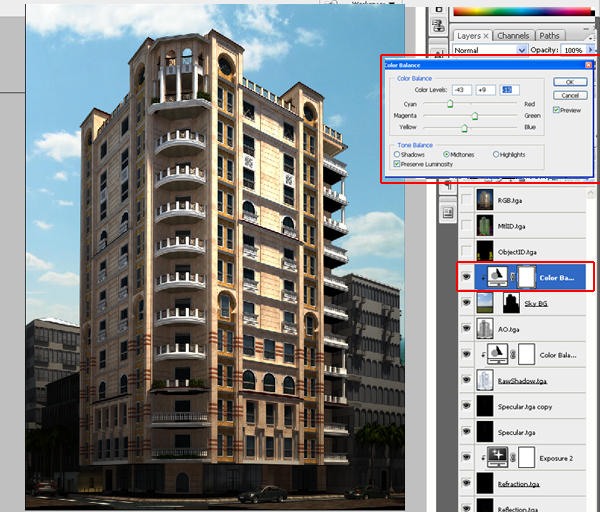The height and width of the screenshot is (512, 600).
Task: Click the Sky BG image thumbnail
Action: pos(485,303)
